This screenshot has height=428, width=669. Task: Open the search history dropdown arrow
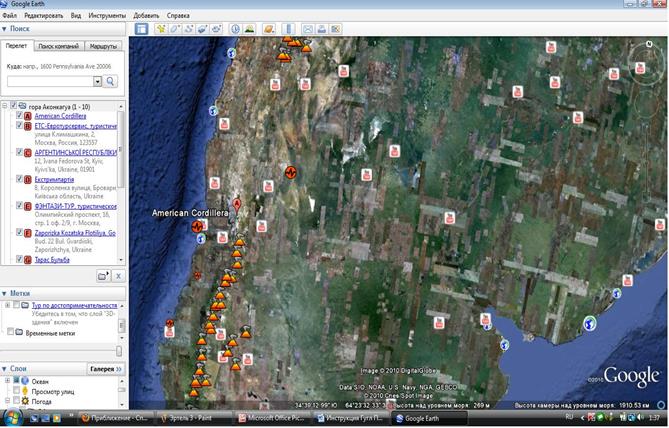[x=97, y=81]
